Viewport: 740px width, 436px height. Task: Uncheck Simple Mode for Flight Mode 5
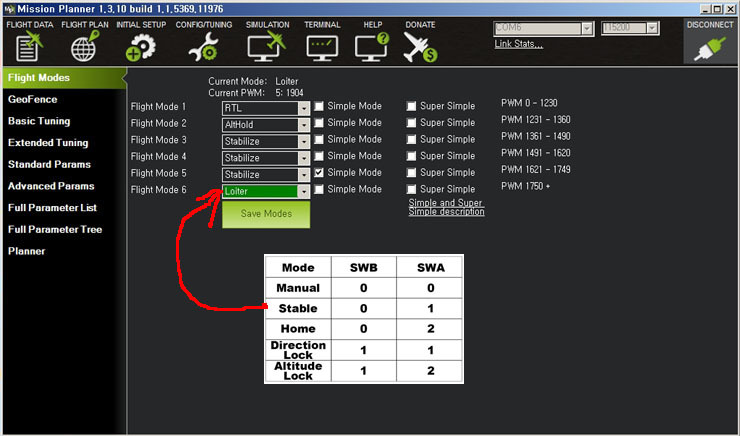coord(319,172)
